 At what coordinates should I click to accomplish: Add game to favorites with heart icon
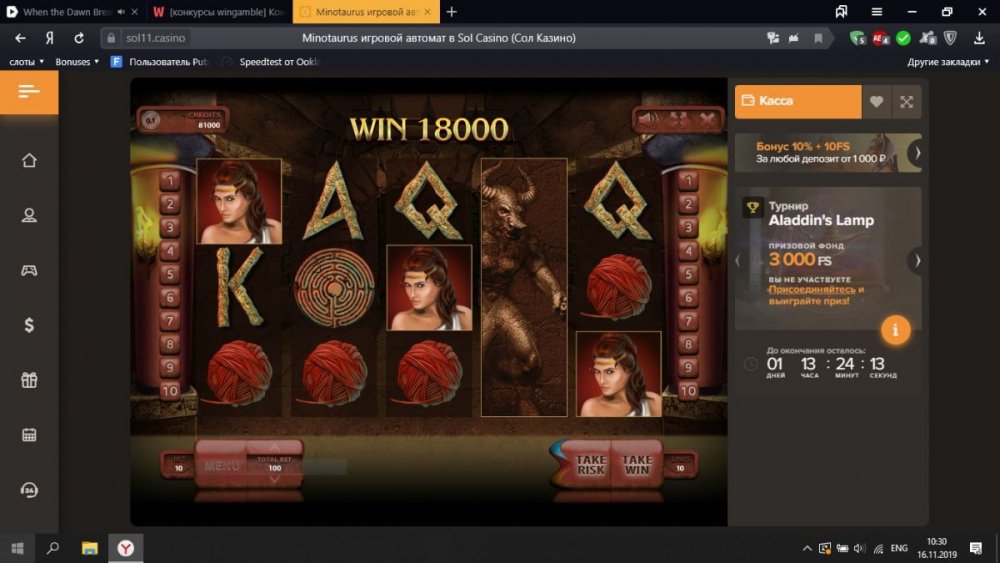(876, 101)
